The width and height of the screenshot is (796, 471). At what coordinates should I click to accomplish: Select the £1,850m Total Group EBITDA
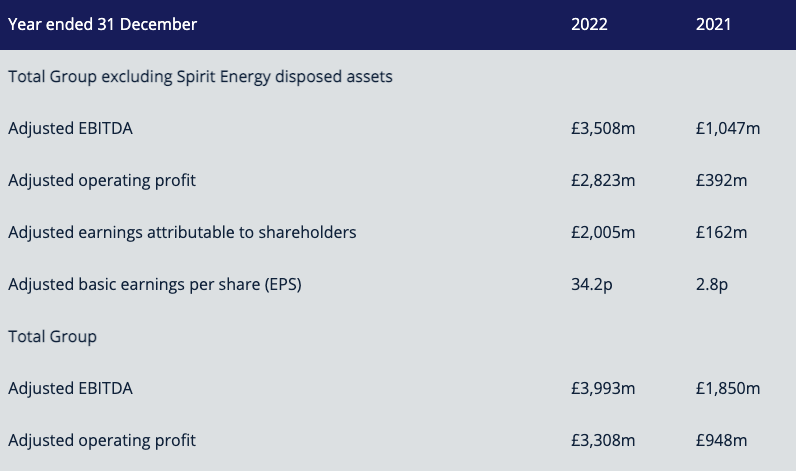tap(728, 389)
